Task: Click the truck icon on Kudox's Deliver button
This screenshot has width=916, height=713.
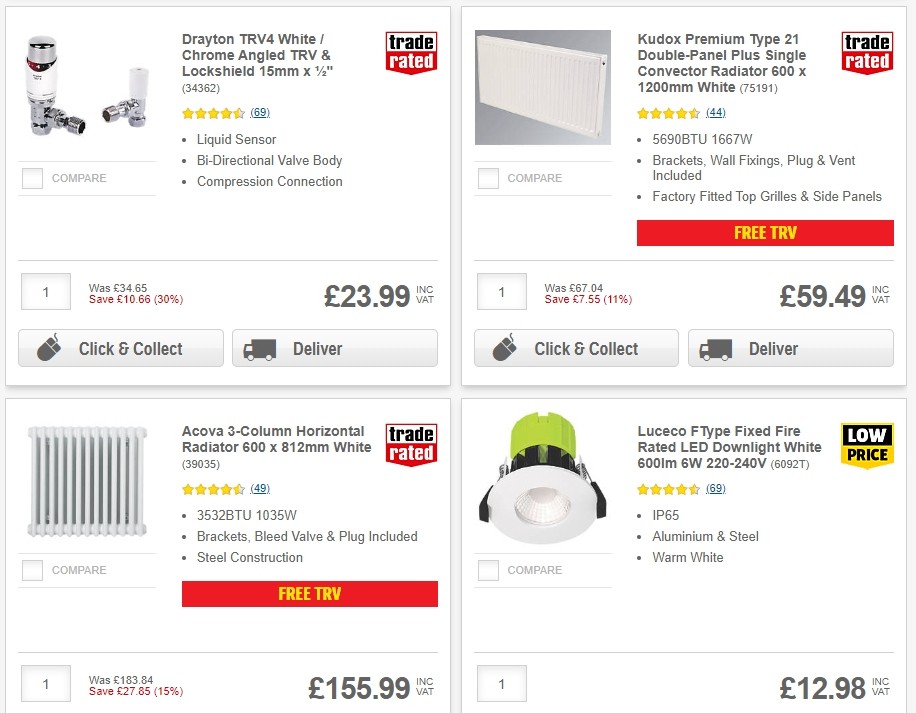Action: 716,348
